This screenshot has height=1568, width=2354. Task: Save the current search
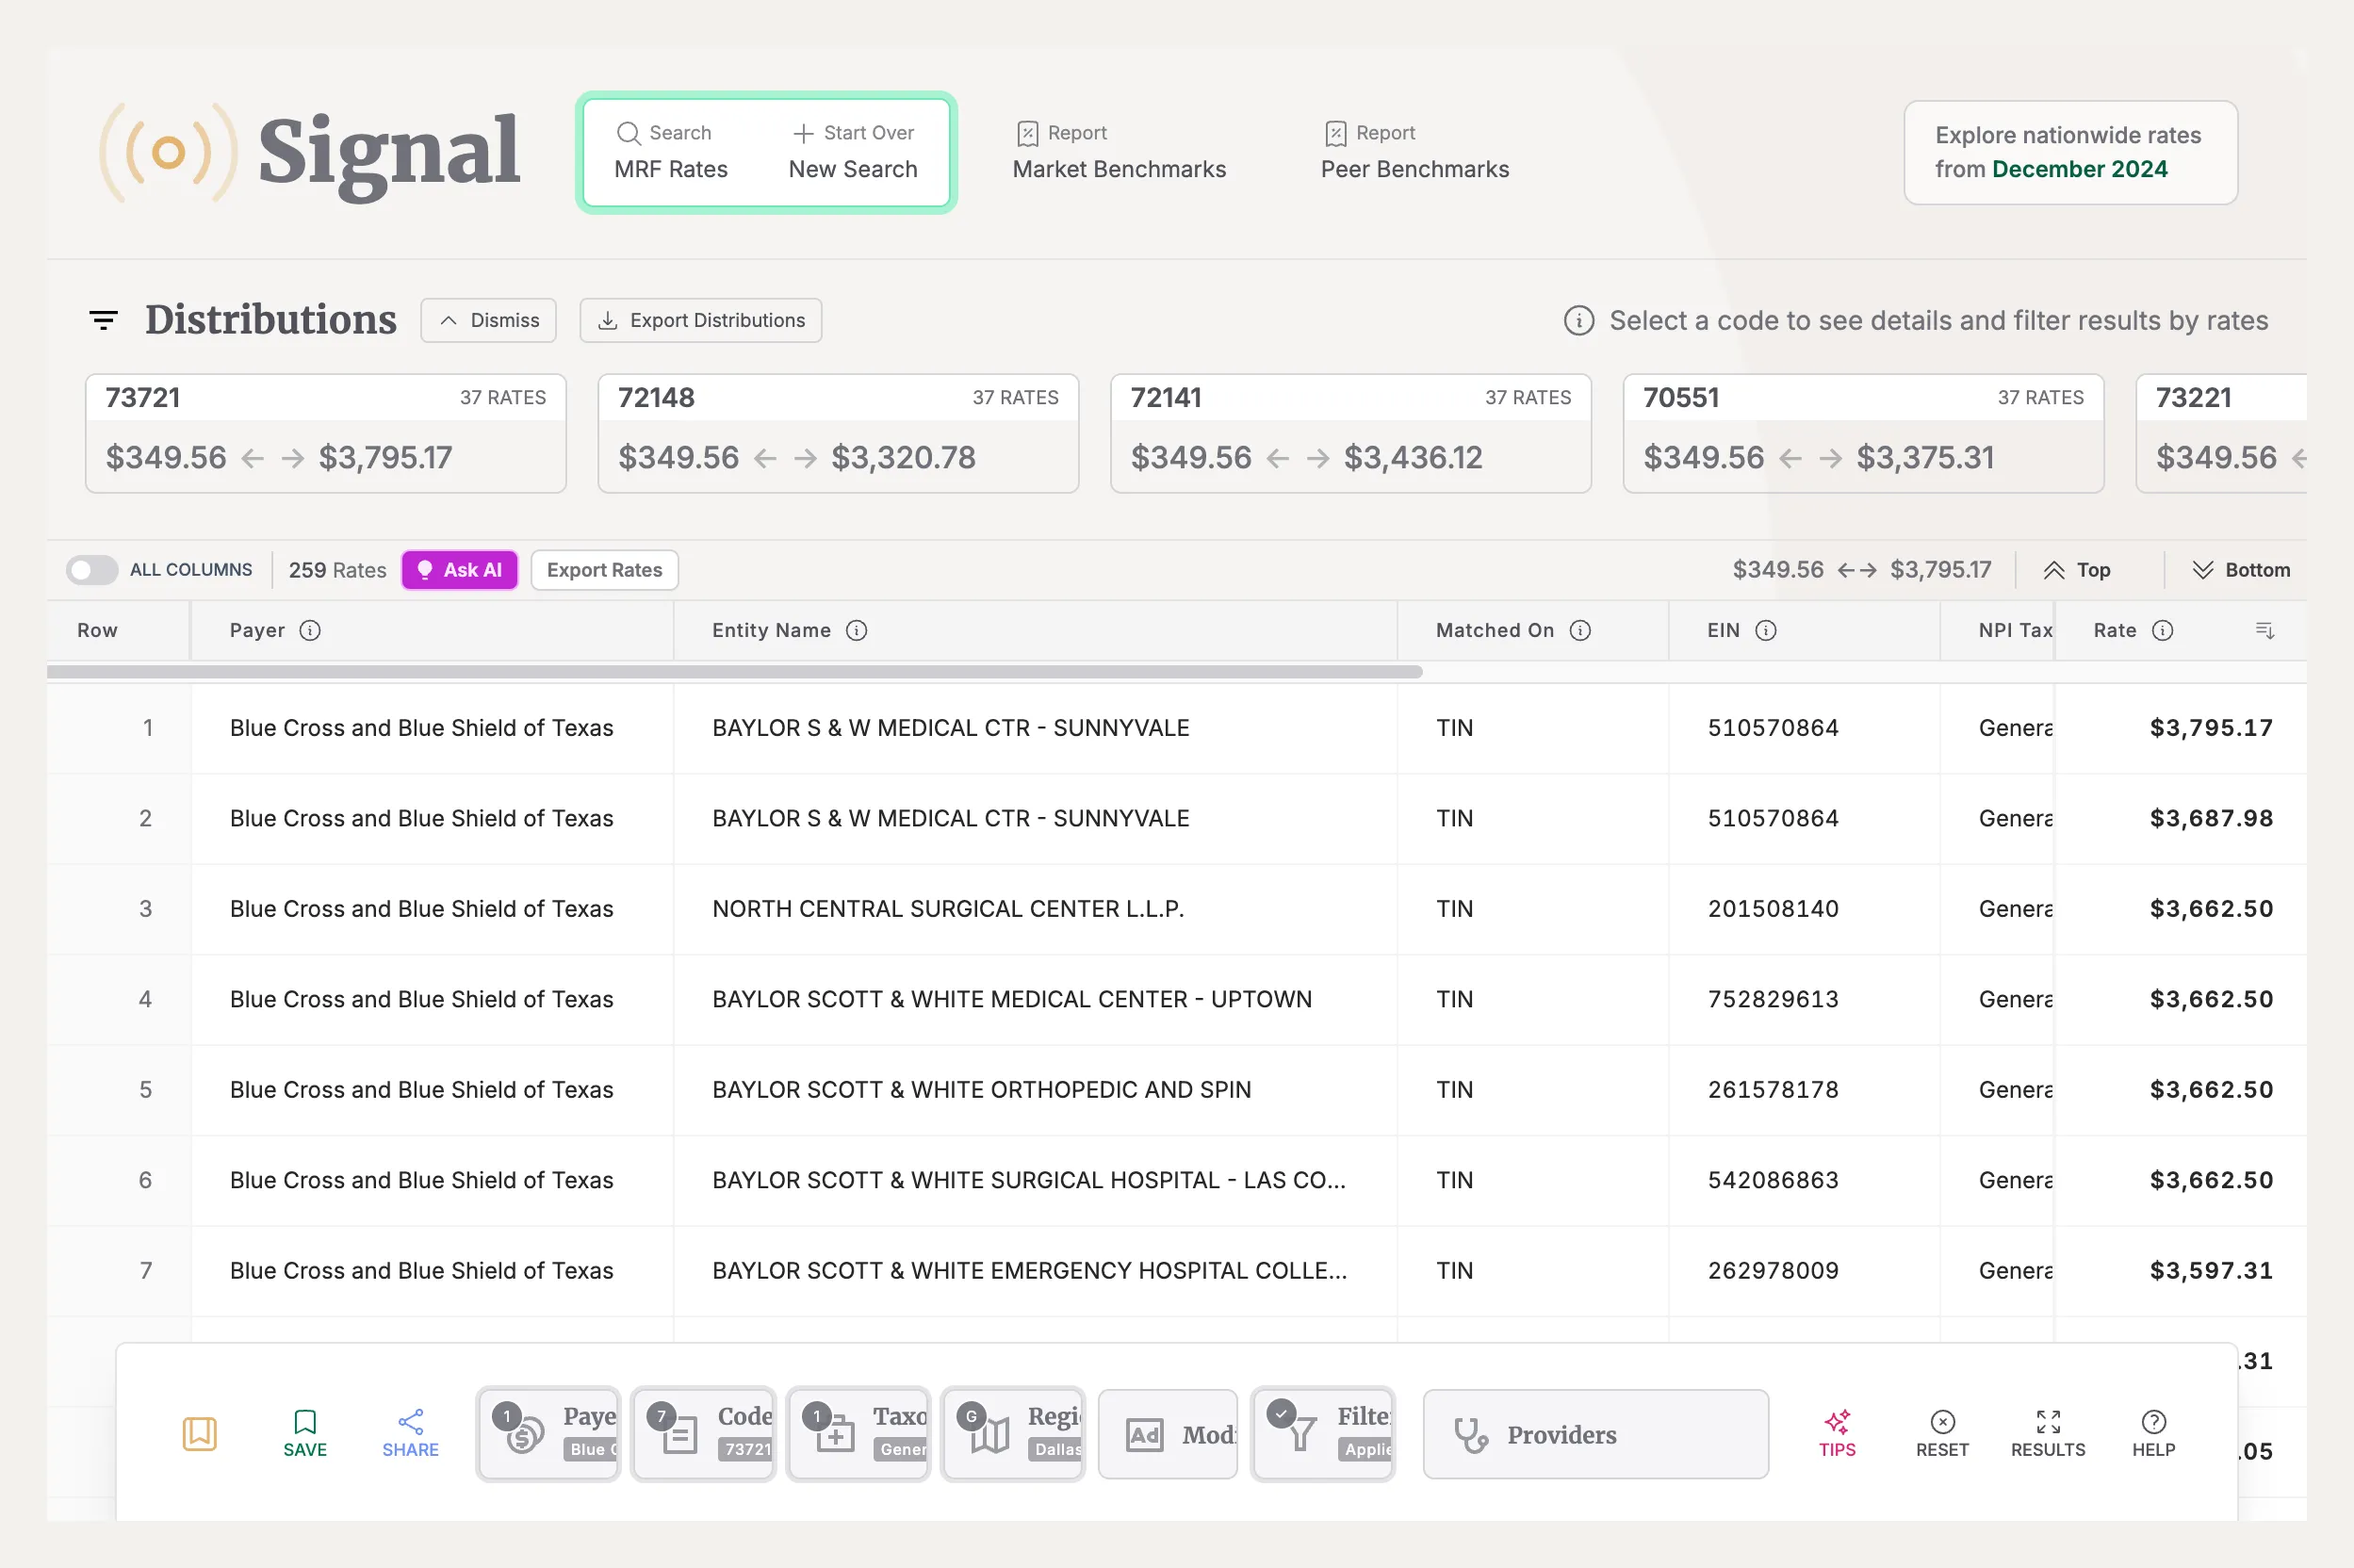click(305, 1433)
